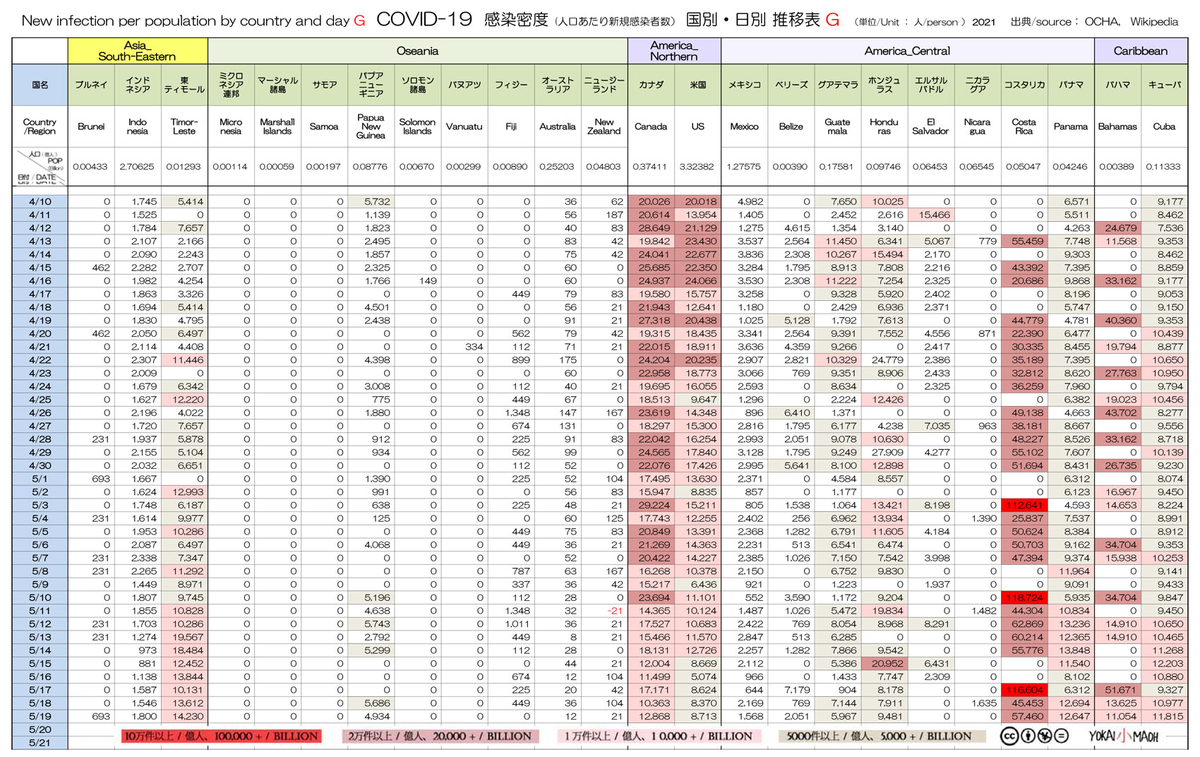Click the Bahamas 51,671 cell
This screenshot has height=757, width=1200.
coord(1117,688)
